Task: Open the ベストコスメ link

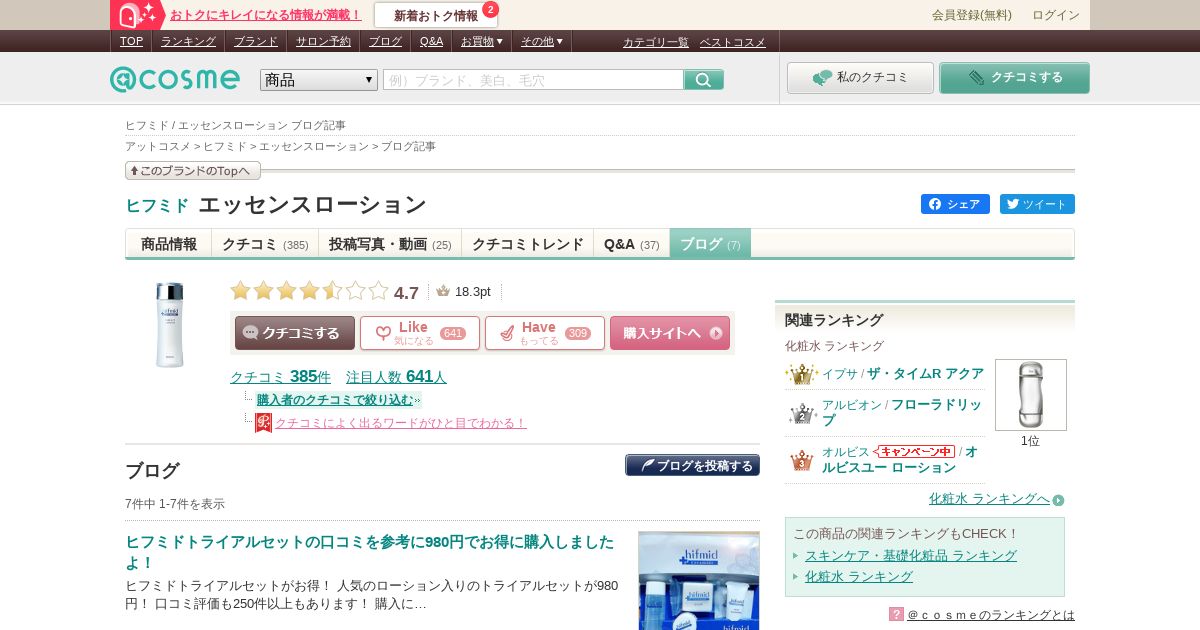Action: 733,42
